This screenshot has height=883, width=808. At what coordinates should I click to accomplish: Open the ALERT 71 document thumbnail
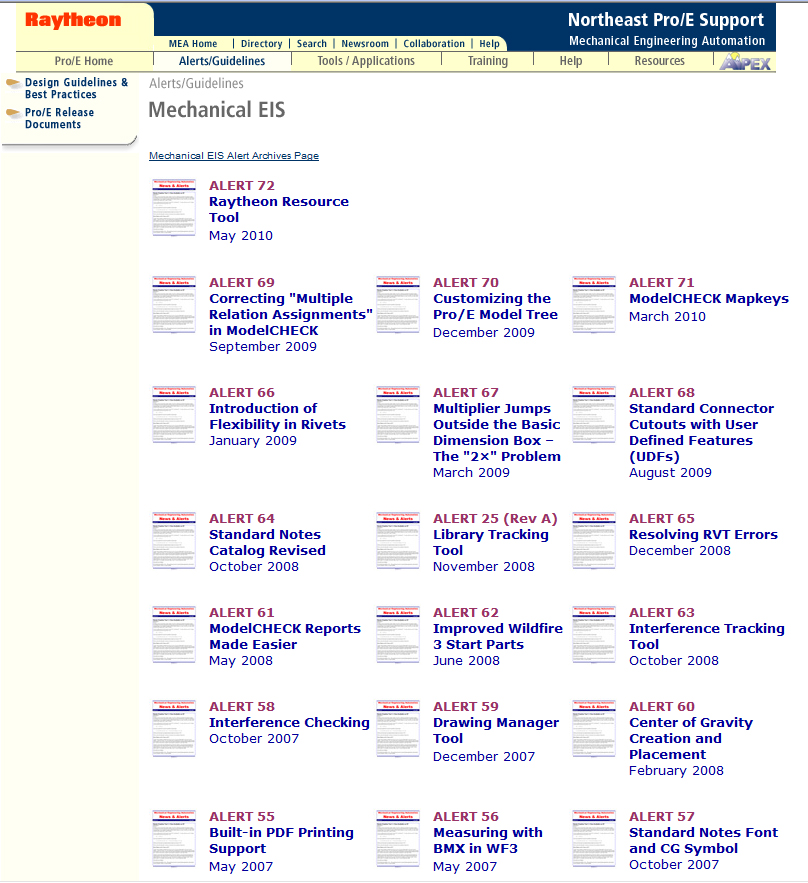pyautogui.click(x=594, y=305)
